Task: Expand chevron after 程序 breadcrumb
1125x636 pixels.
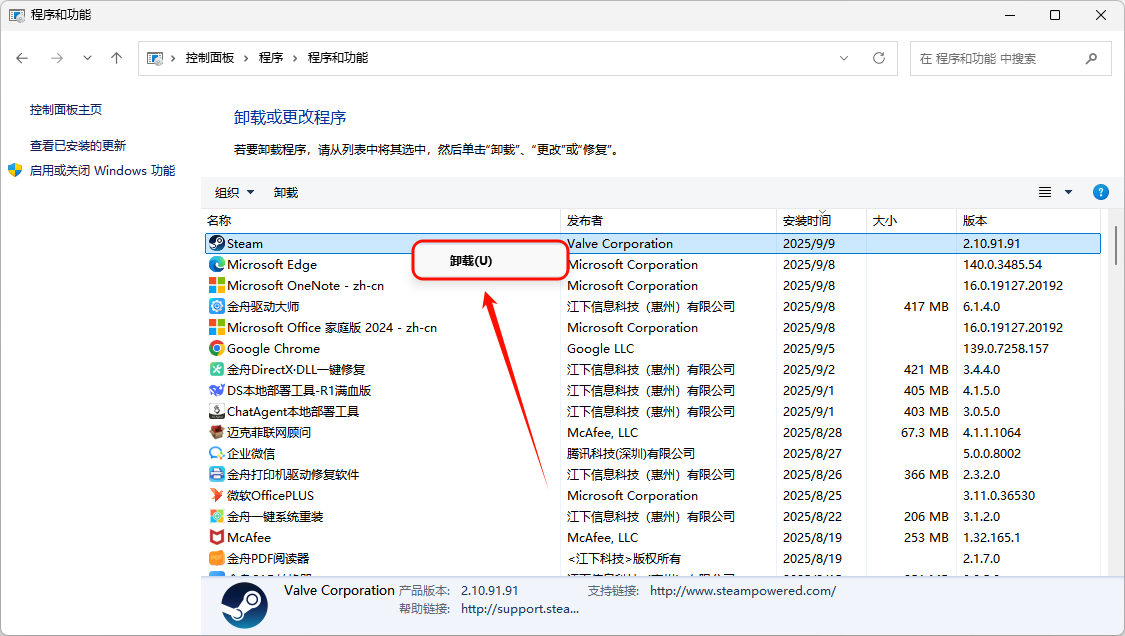Action: click(294, 58)
